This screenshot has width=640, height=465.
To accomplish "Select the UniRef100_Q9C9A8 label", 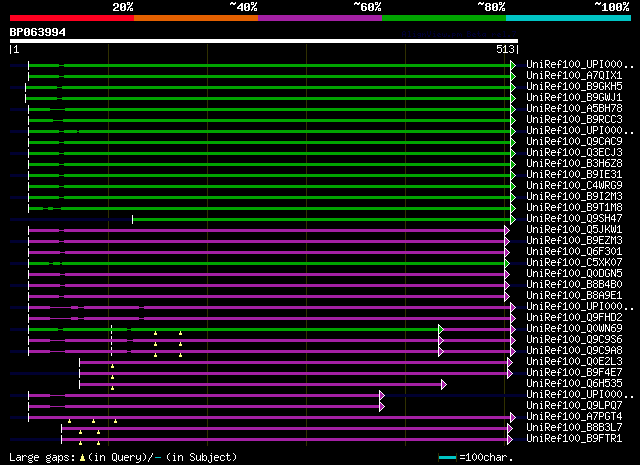I will pyautogui.click(x=574, y=351).
